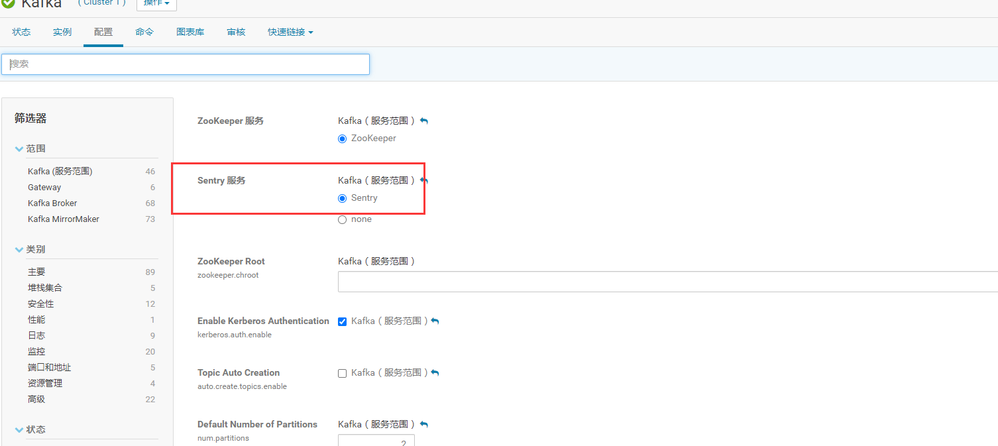Reset ZooKeeper 服务 with its revert arrow

point(425,121)
